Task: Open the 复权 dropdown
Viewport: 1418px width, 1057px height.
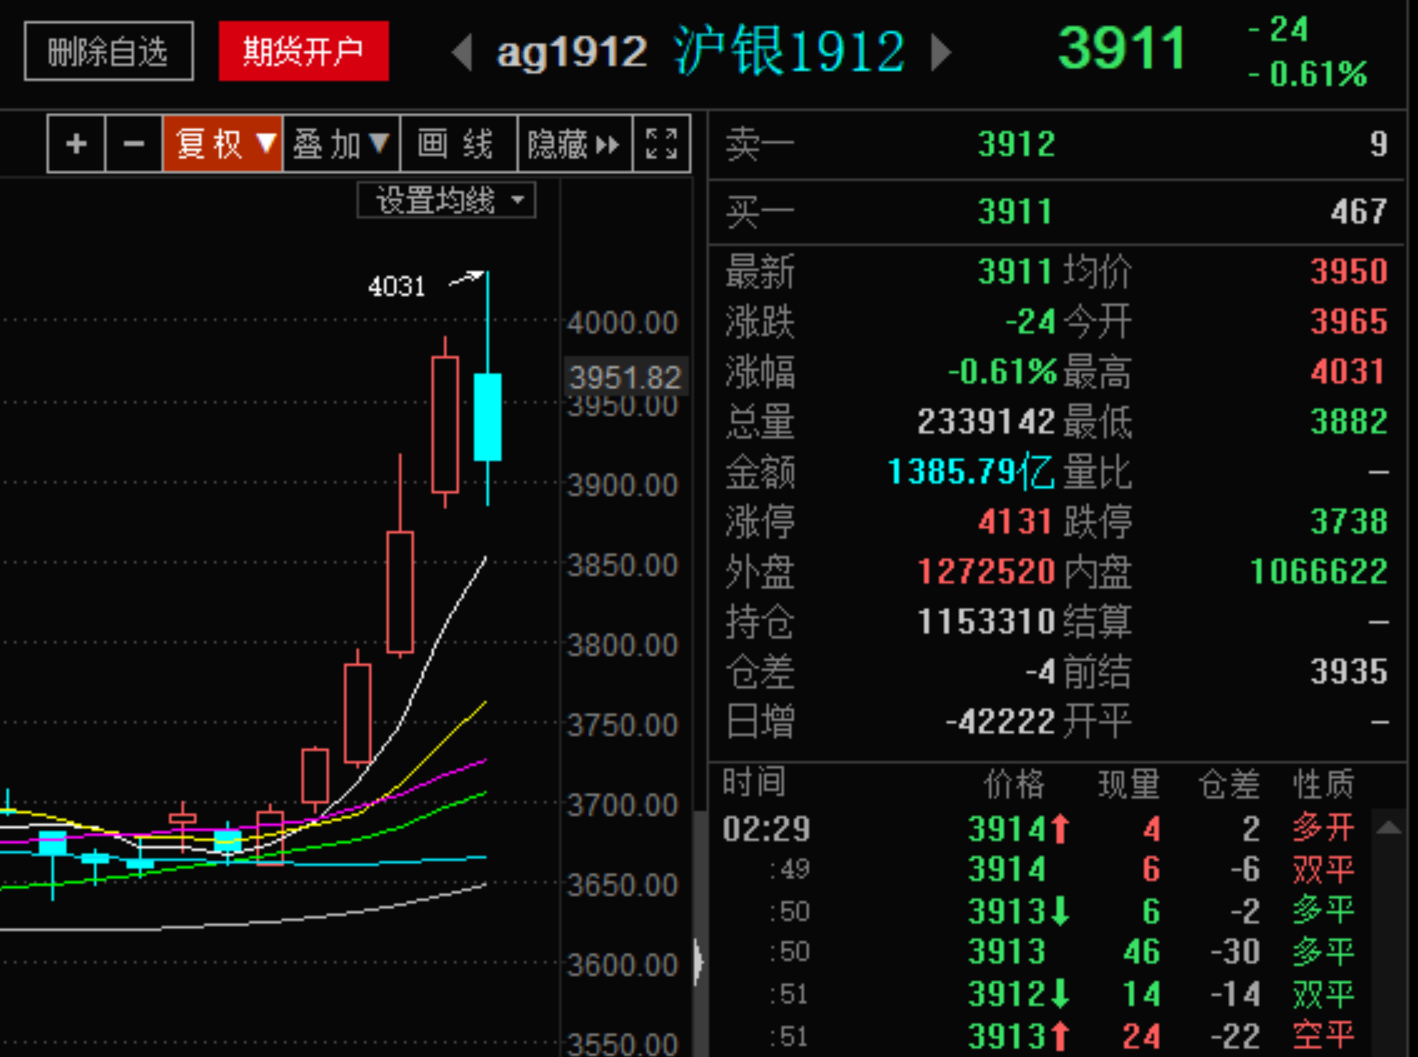Action: coord(223,144)
